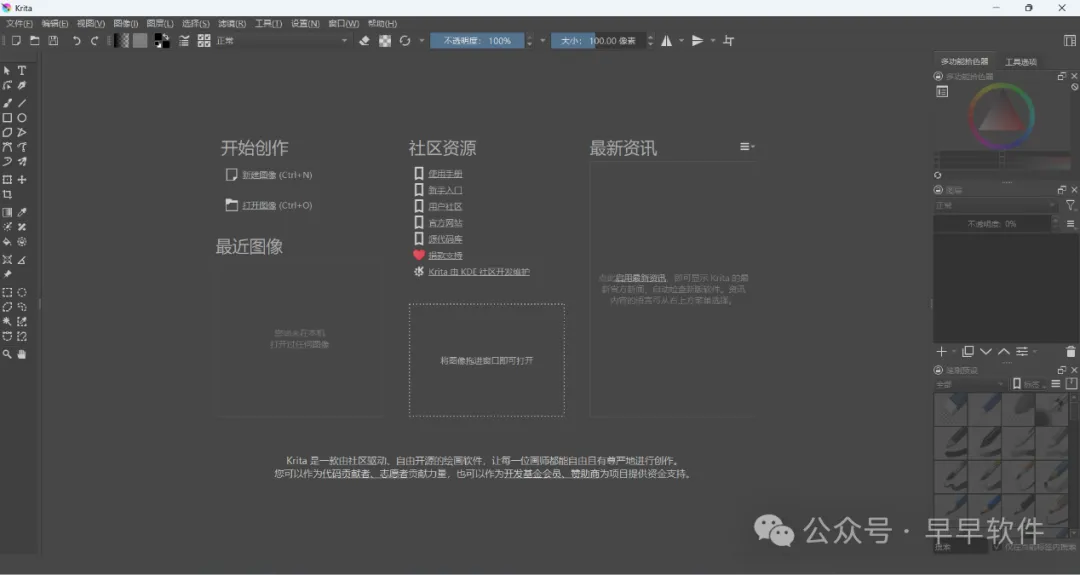Expand the vertical mirror options arrow
Screen dimensions: 1080x575
[x=713, y=41]
